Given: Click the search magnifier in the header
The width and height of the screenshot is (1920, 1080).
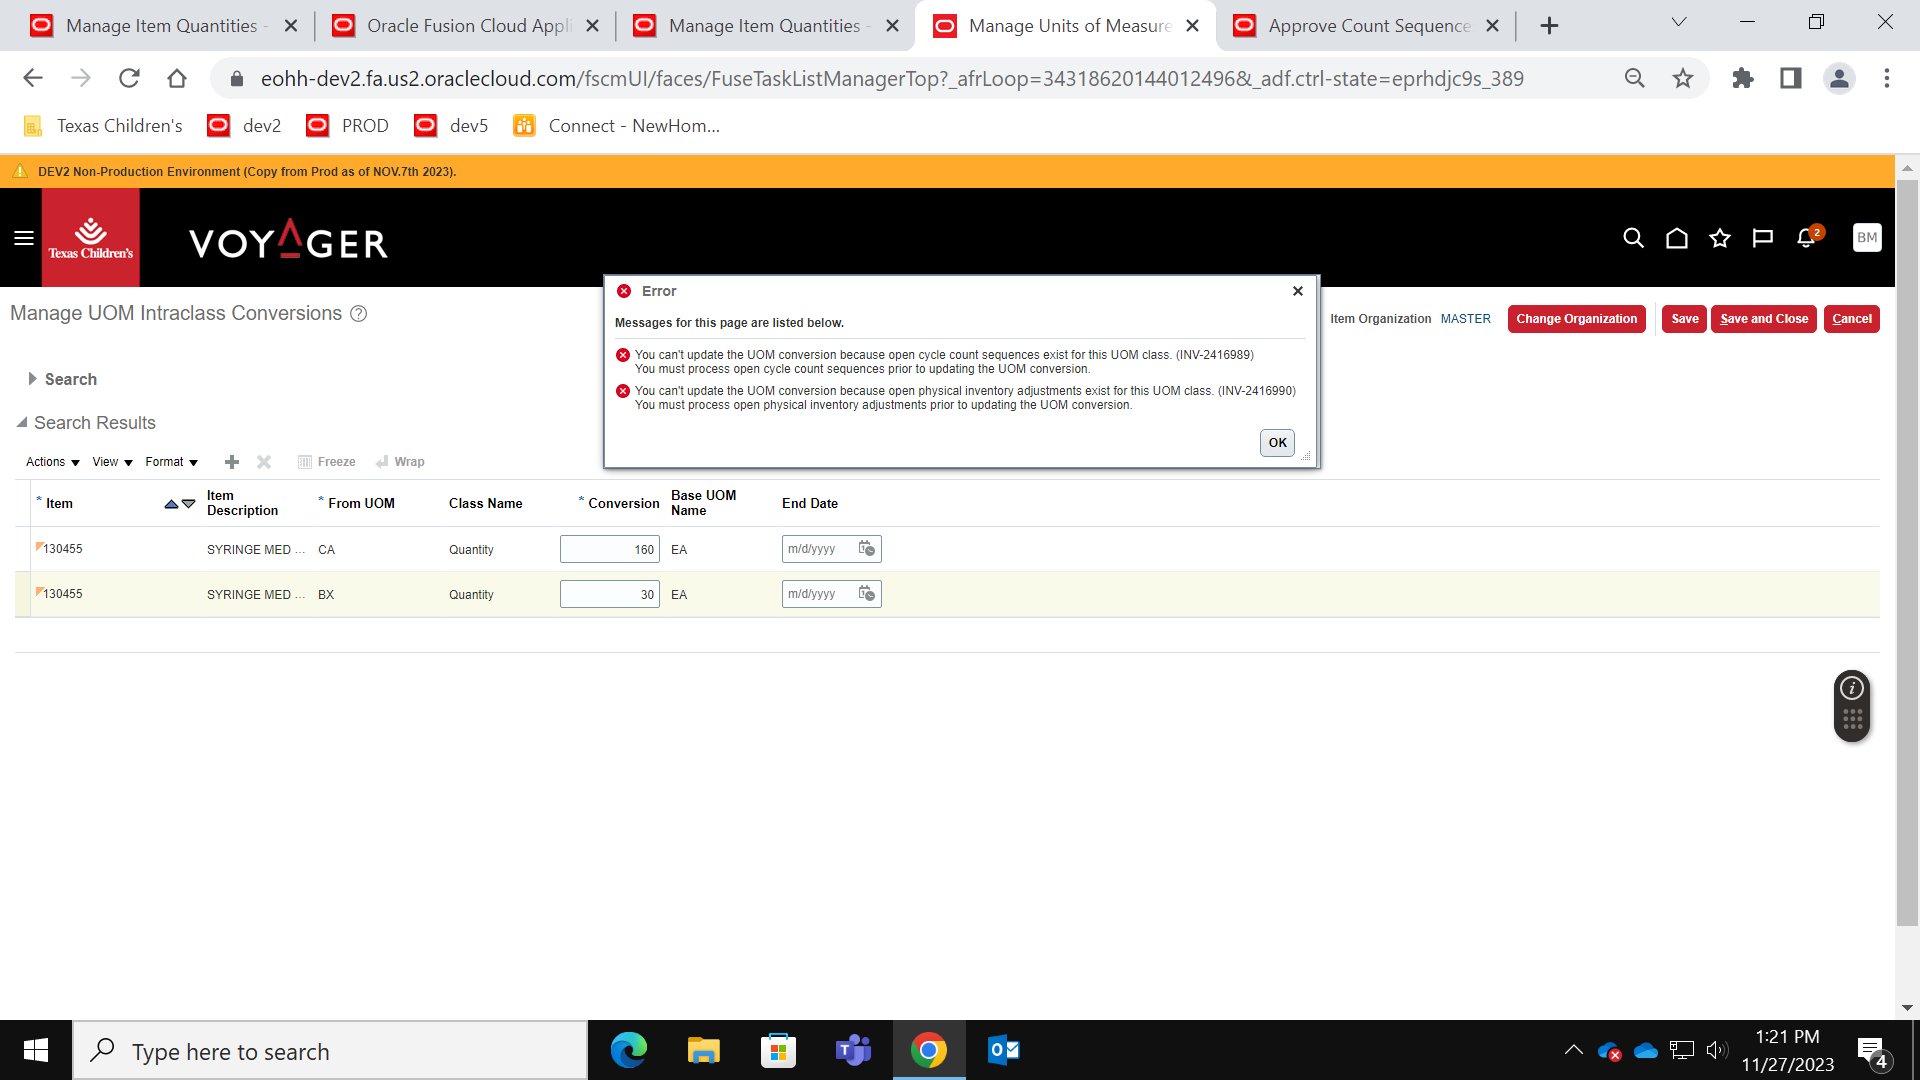Looking at the screenshot, I should tap(1633, 238).
